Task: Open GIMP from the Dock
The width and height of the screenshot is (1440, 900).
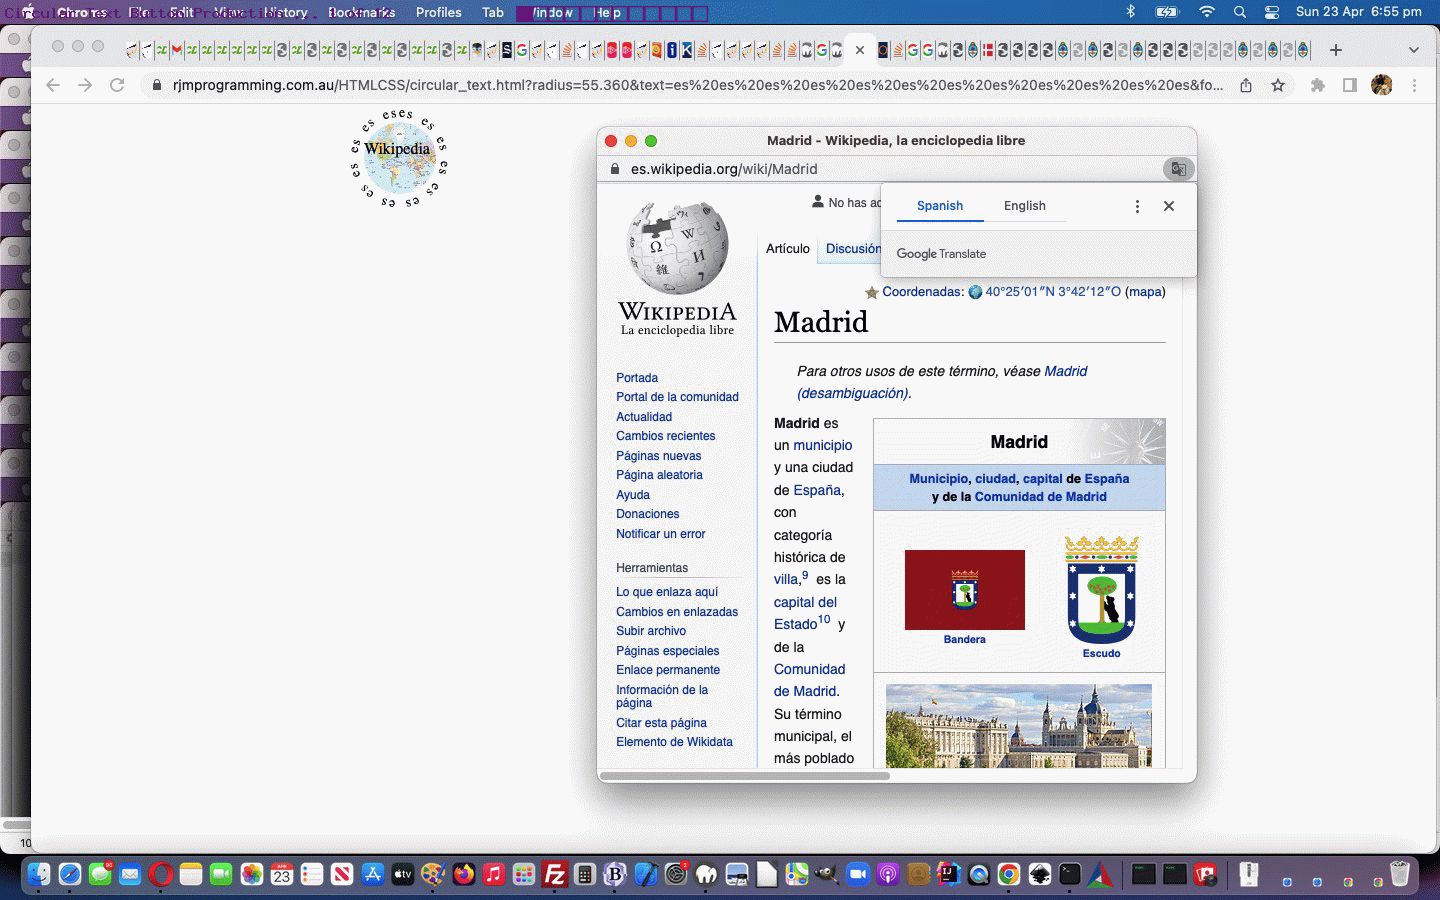Action: pyautogui.click(x=826, y=875)
